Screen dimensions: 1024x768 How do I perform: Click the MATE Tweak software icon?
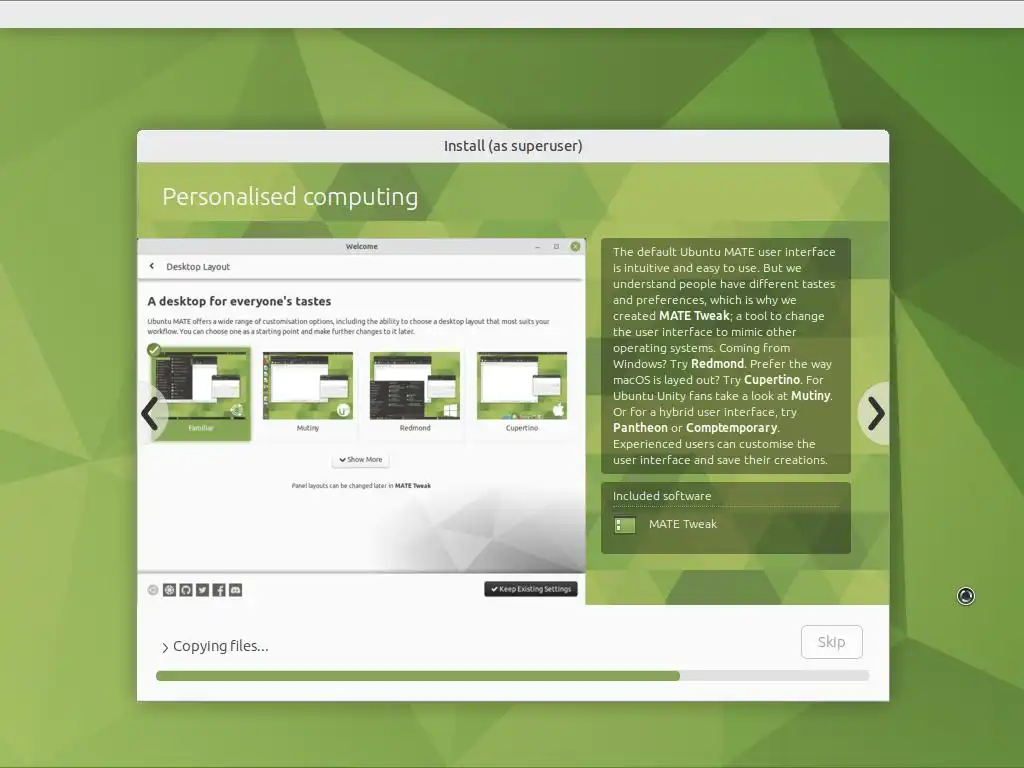[625, 524]
